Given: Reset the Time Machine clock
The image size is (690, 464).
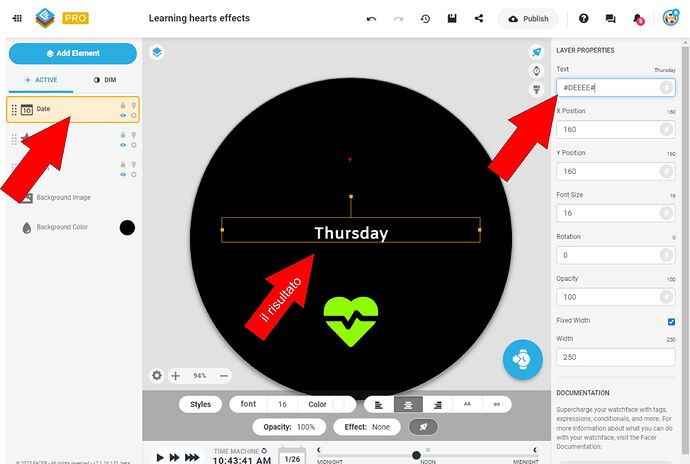Looking at the screenshot, I should click(264, 451).
